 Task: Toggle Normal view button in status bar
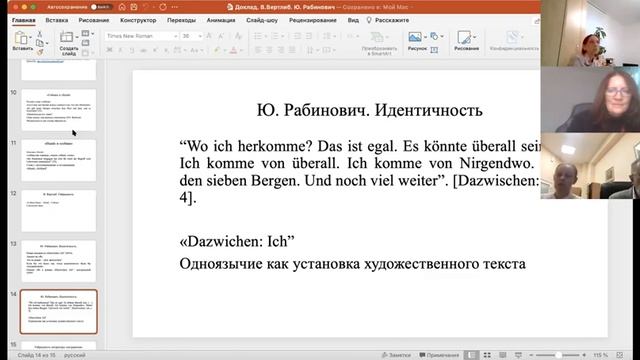(471, 355)
